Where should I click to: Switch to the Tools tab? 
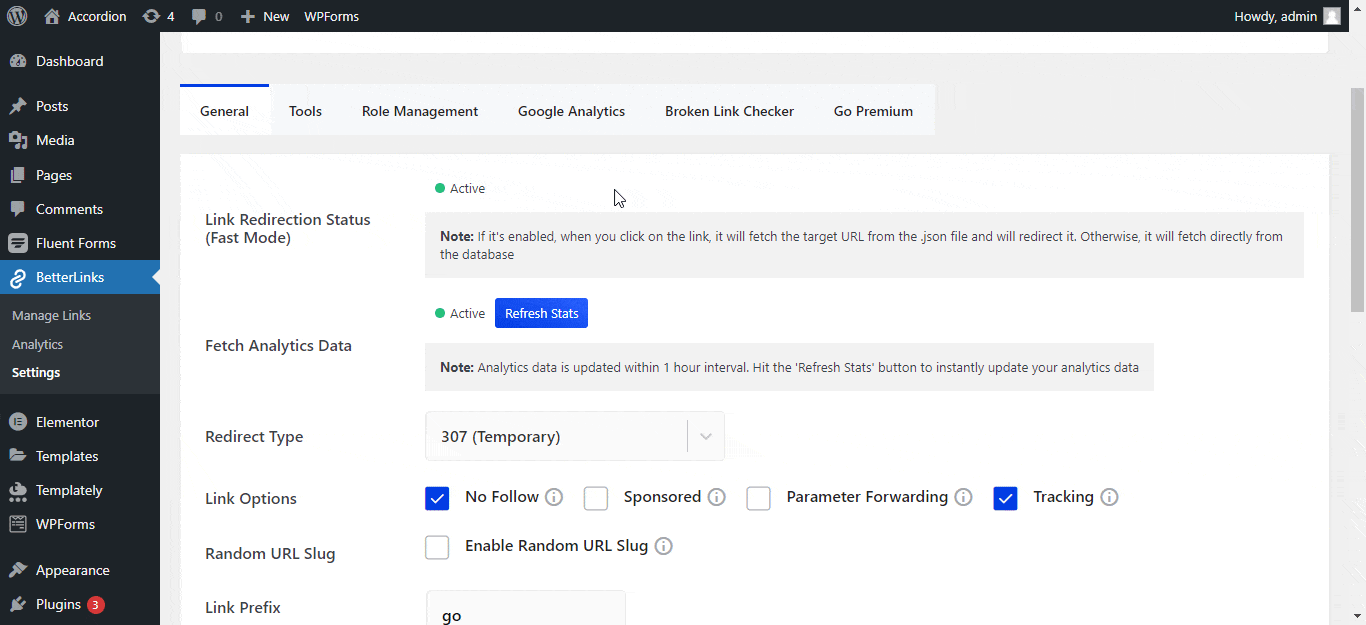(x=305, y=111)
